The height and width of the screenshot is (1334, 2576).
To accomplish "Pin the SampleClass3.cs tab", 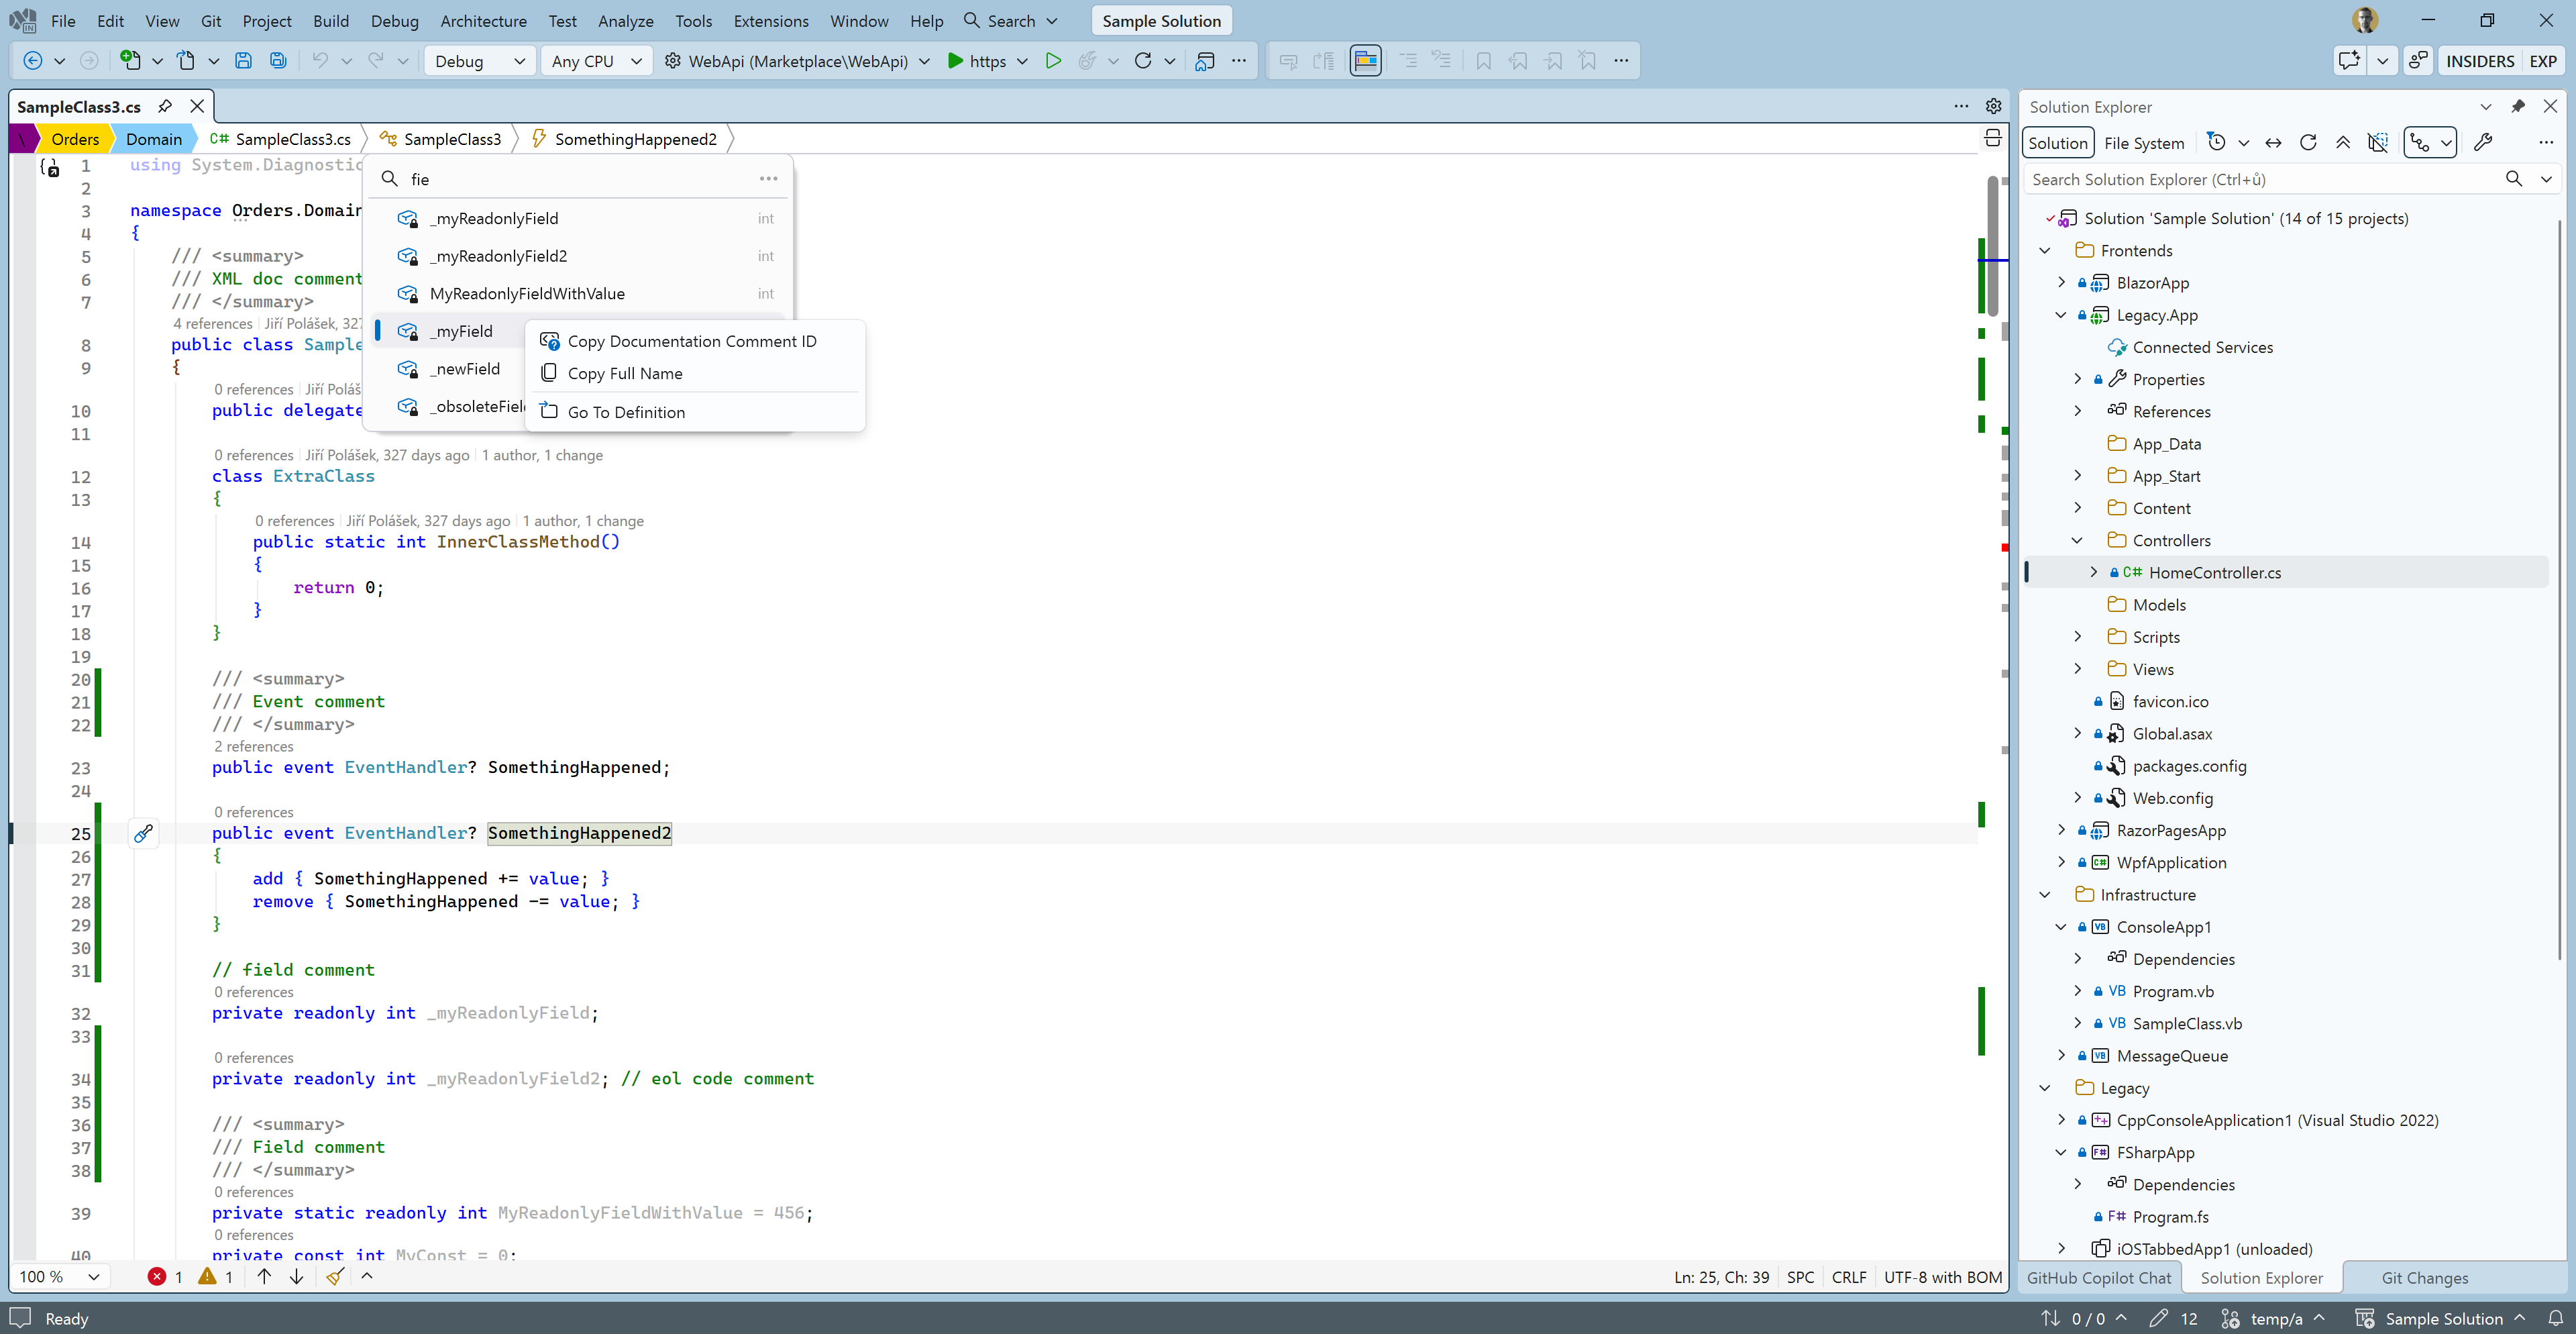I will pos(165,106).
